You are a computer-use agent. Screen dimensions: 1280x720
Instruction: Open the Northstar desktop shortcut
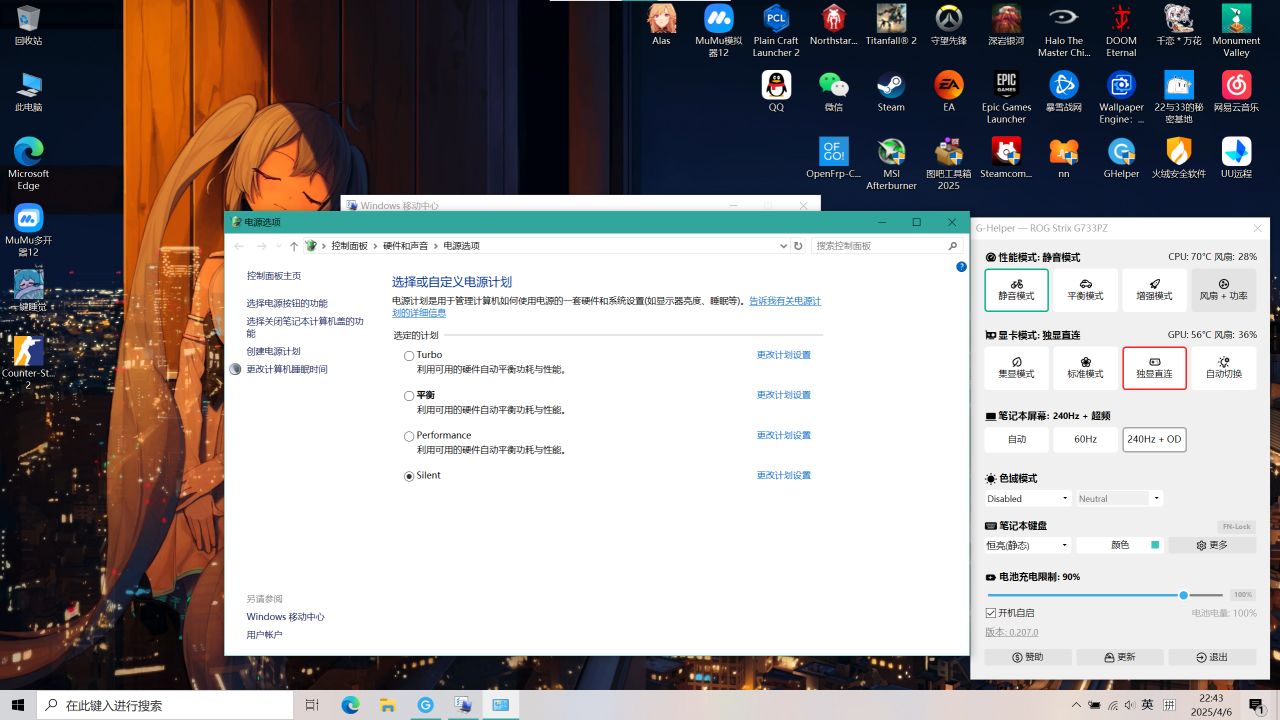(x=833, y=25)
